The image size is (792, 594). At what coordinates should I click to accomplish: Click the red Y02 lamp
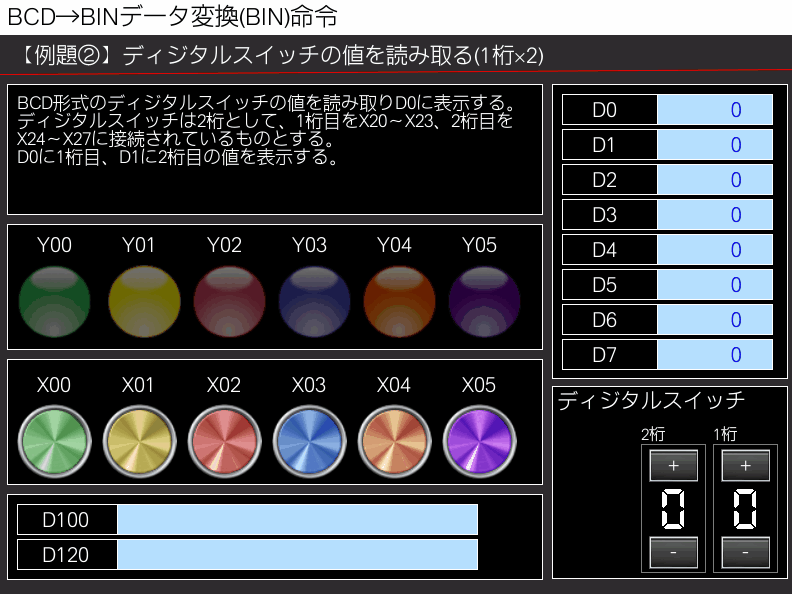click(229, 302)
